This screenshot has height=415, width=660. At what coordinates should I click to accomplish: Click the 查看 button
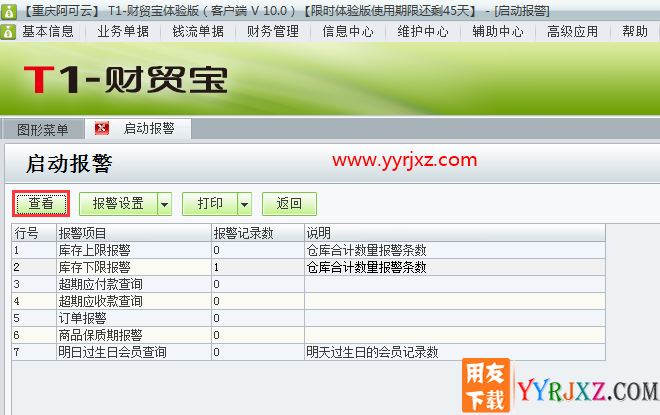[41, 204]
